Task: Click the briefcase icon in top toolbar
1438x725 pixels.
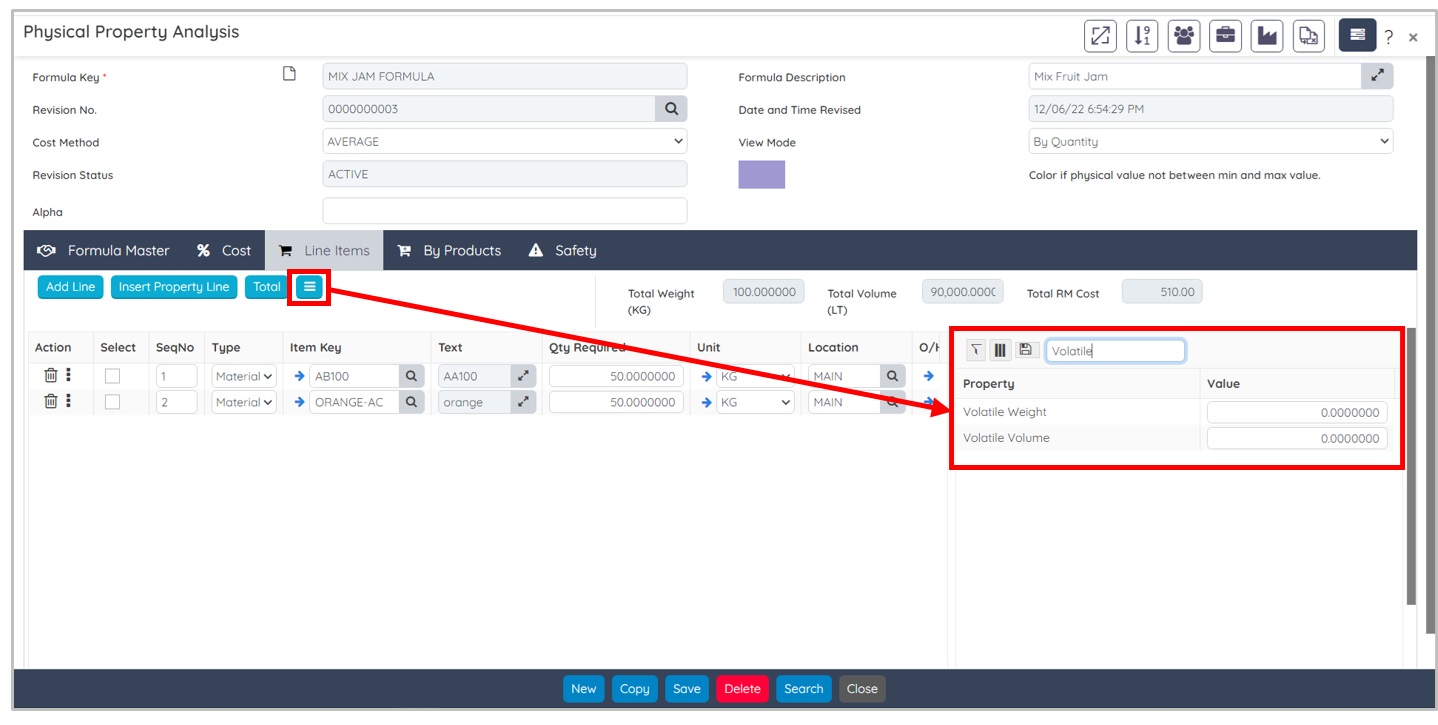Action: [x=1225, y=36]
